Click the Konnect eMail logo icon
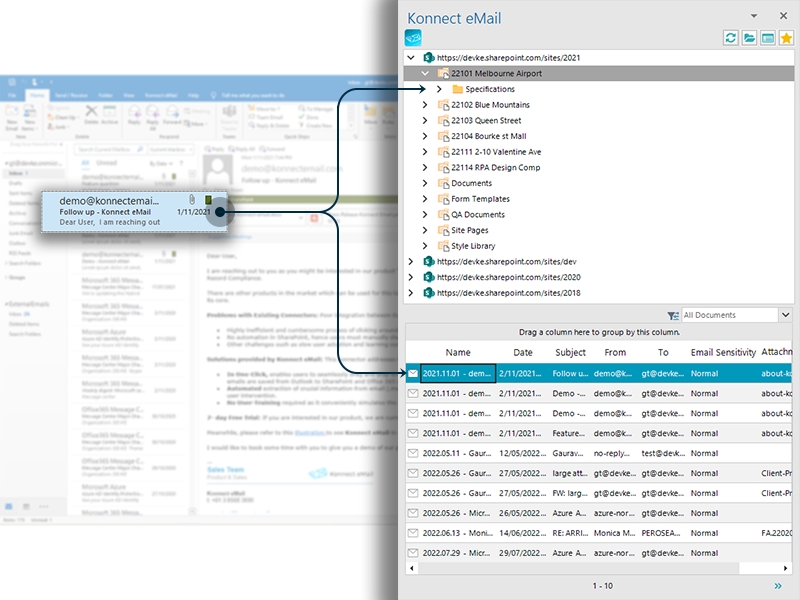800x600 pixels. (x=413, y=38)
